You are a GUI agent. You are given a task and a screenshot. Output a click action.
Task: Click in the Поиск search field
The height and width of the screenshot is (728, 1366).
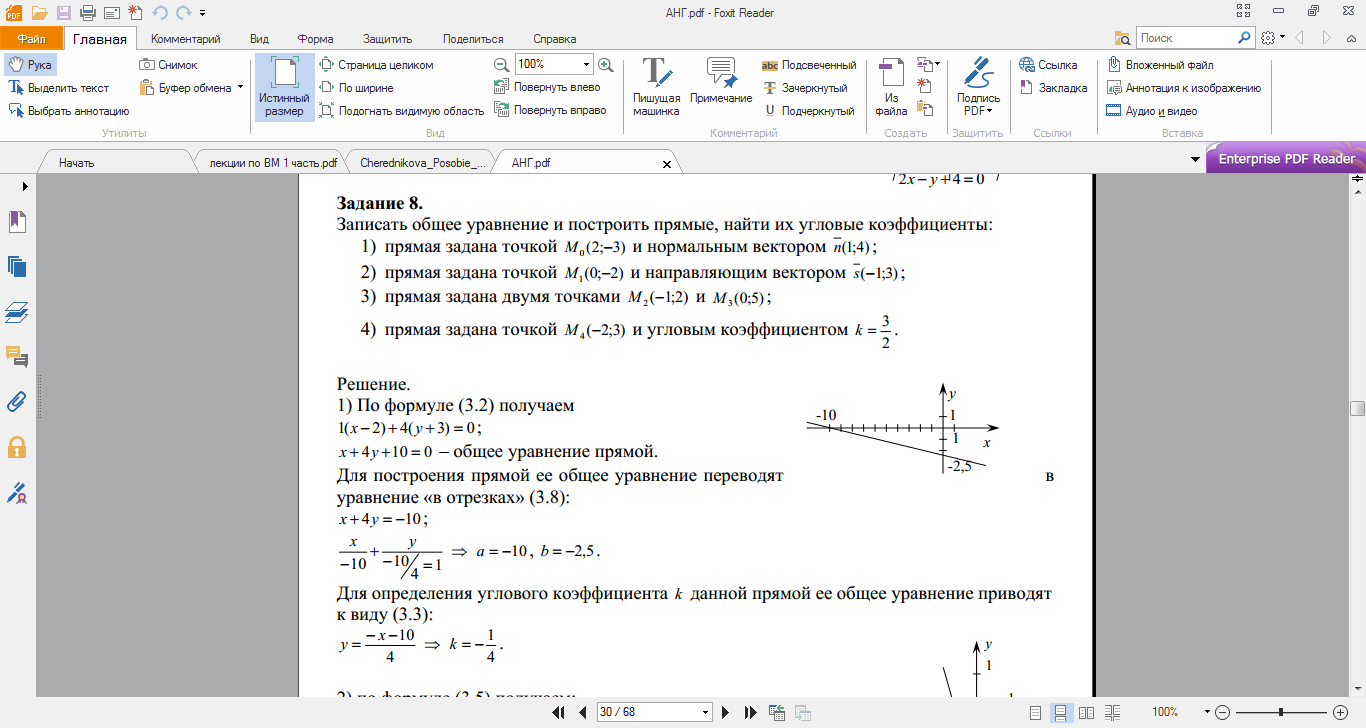coord(1187,38)
